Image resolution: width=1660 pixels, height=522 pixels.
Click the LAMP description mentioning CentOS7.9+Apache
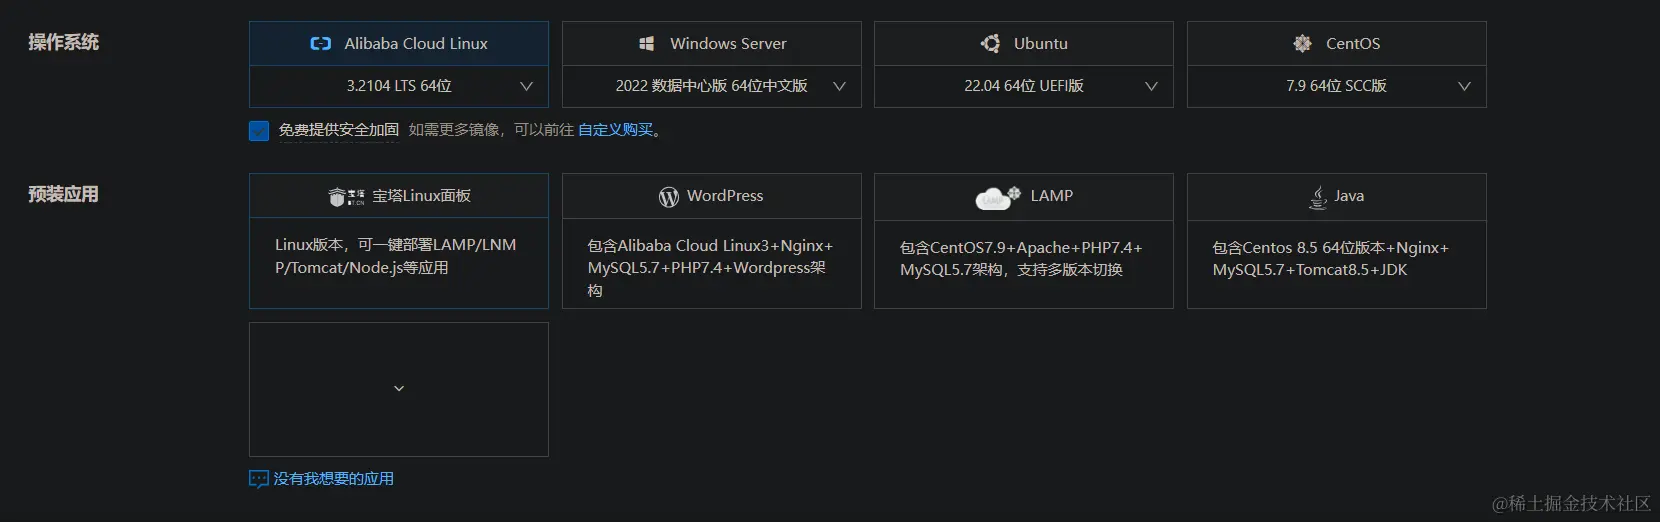[1021, 258]
